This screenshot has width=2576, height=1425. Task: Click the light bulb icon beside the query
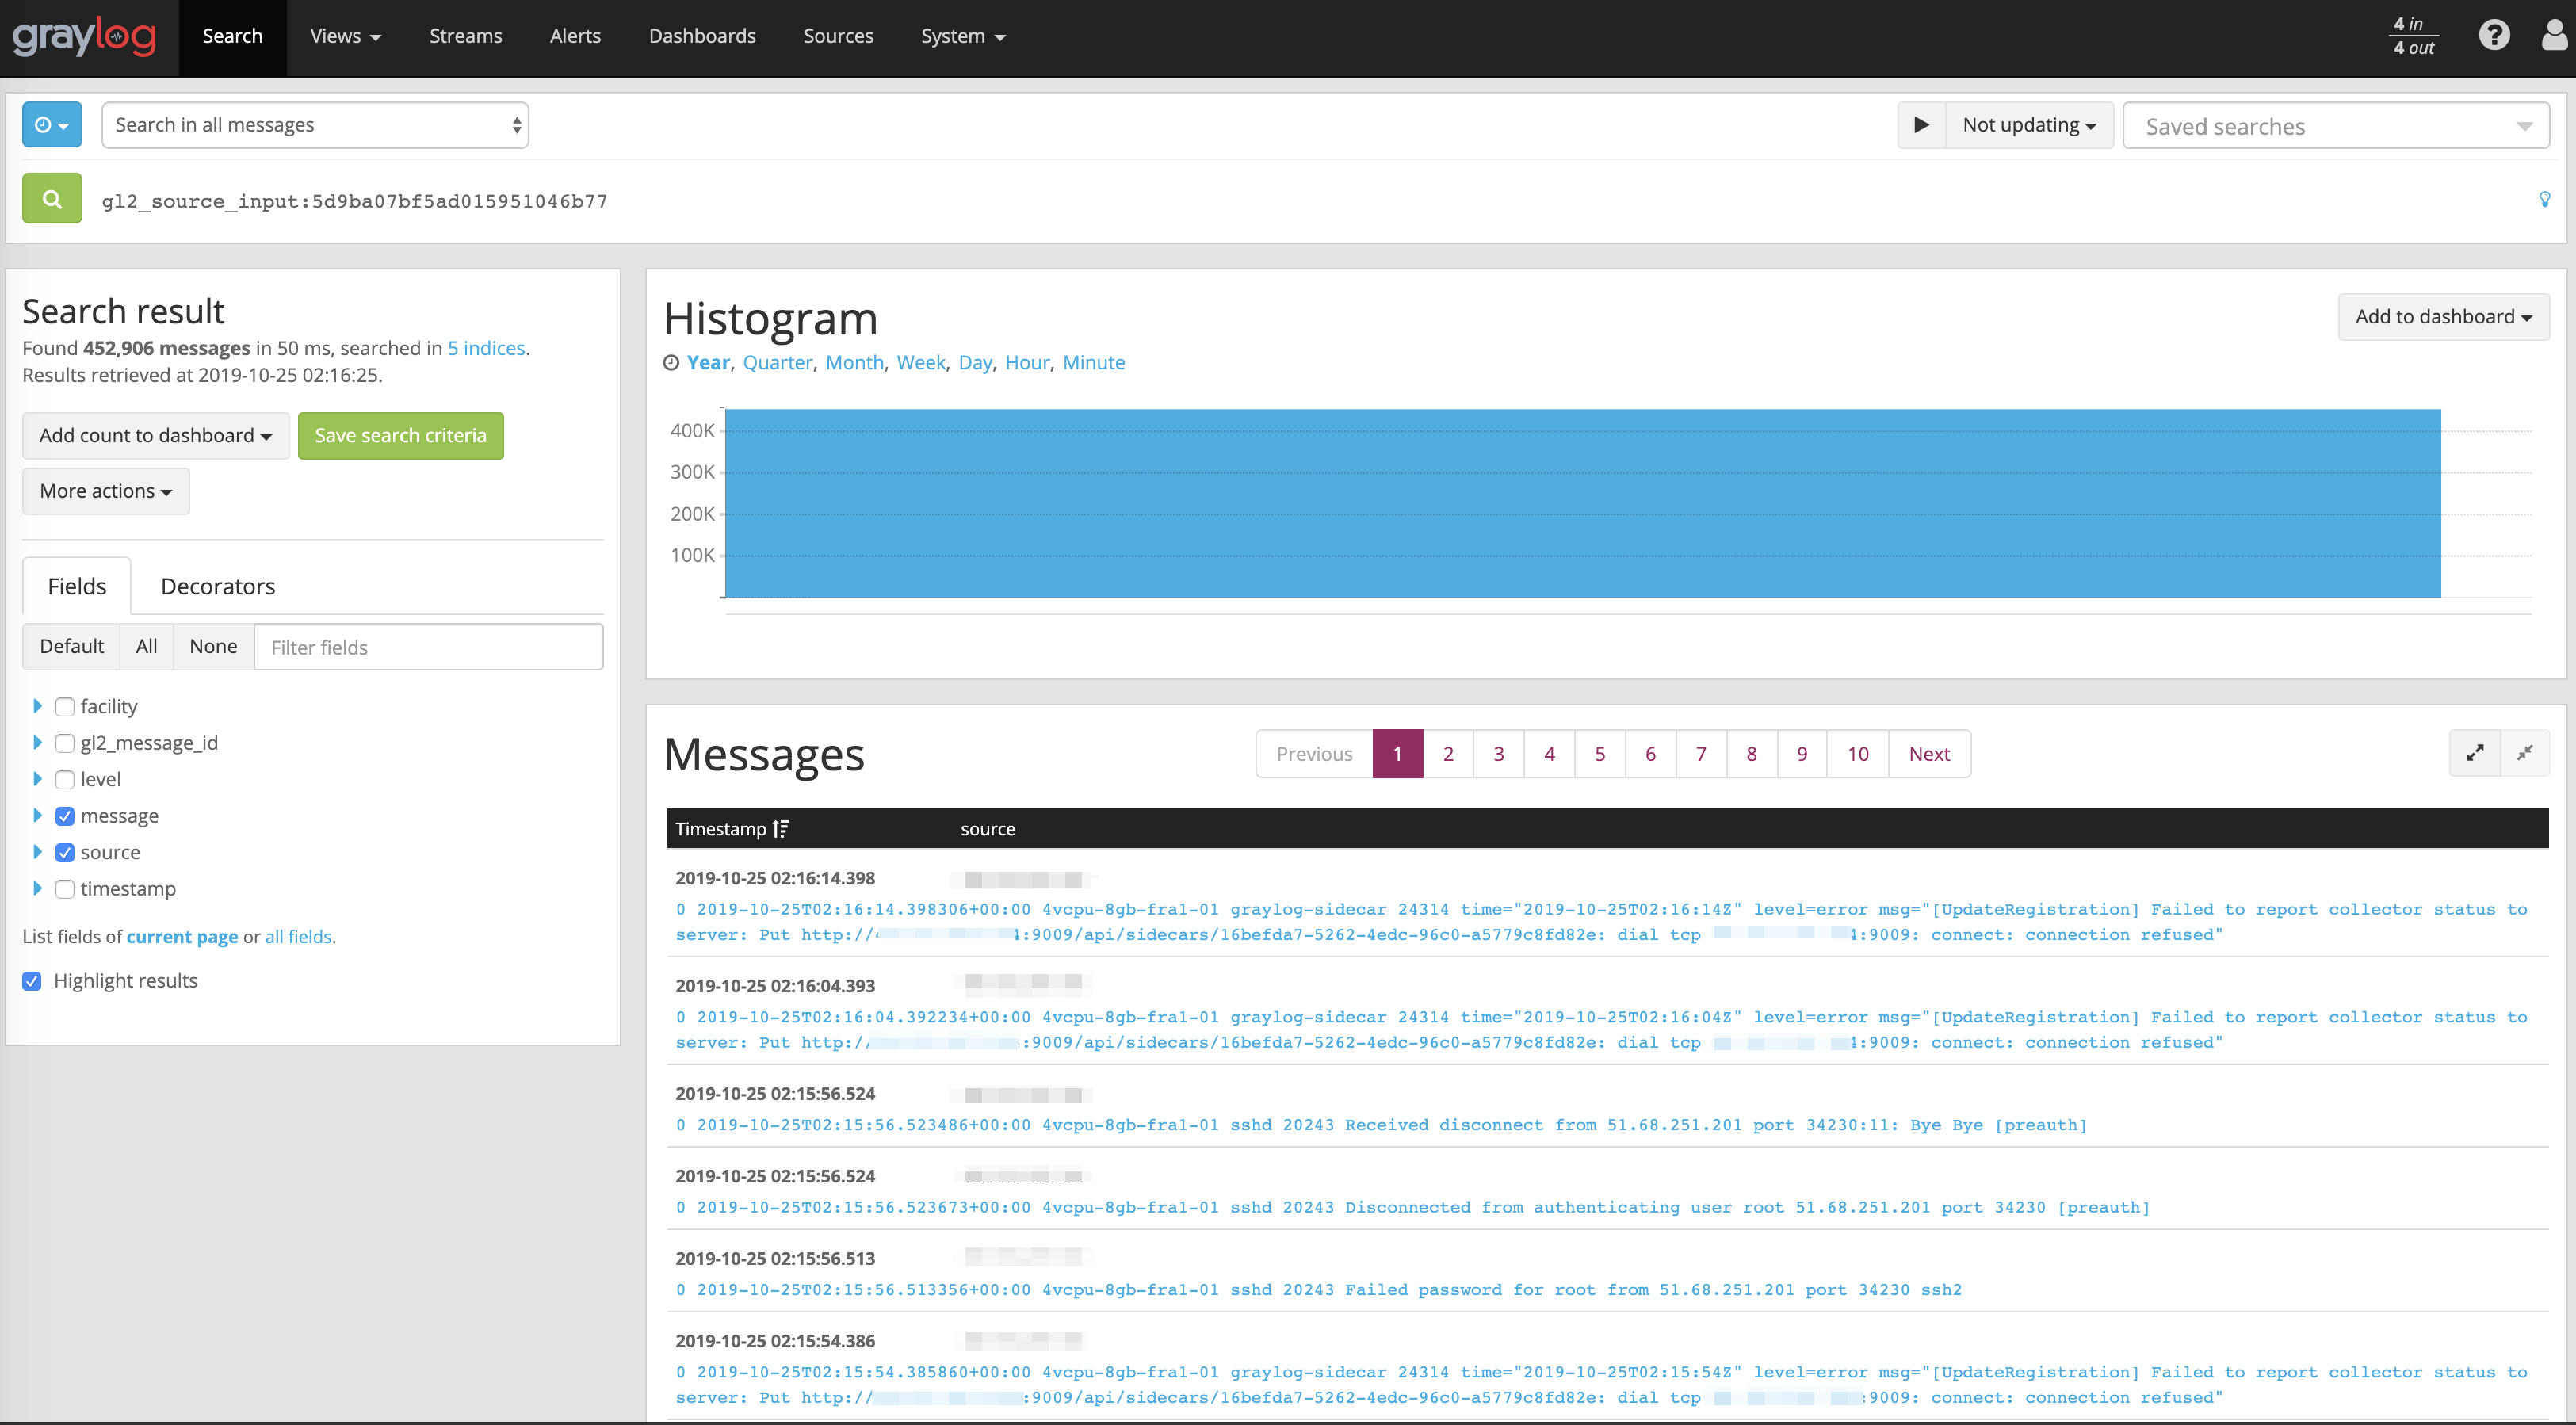(x=2546, y=199)
